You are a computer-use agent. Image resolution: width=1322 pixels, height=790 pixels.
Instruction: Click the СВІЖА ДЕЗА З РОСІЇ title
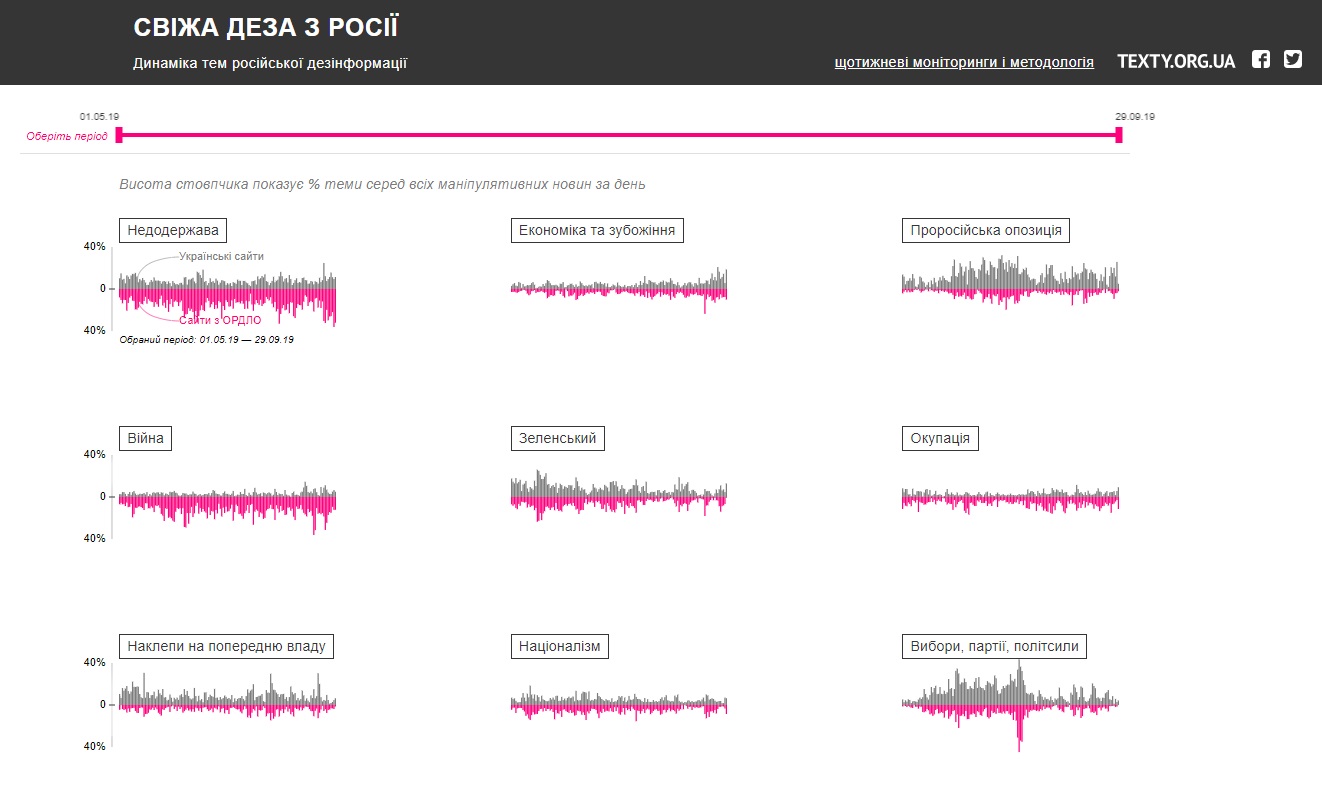tap(265, 28)
